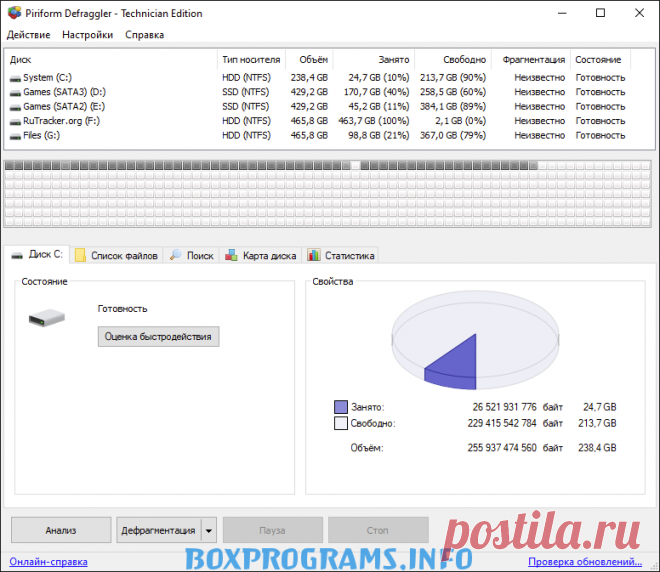The height and width of the screenshot is (572, 660).
Task: Select the RuTracker.org (F:) row label
Action: 61,121
